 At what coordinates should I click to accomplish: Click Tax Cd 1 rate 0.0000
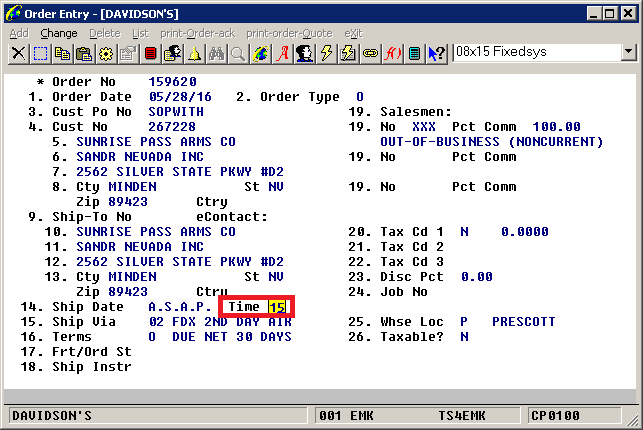coord(524,232)
